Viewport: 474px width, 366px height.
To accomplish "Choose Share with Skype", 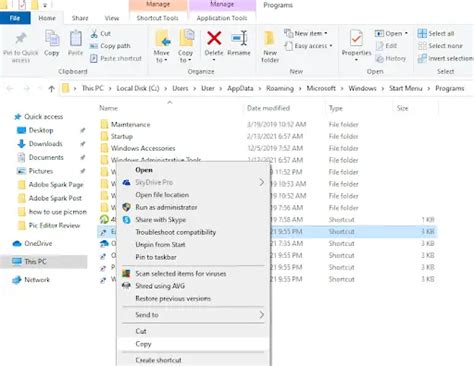I will [x=160, y=220].
